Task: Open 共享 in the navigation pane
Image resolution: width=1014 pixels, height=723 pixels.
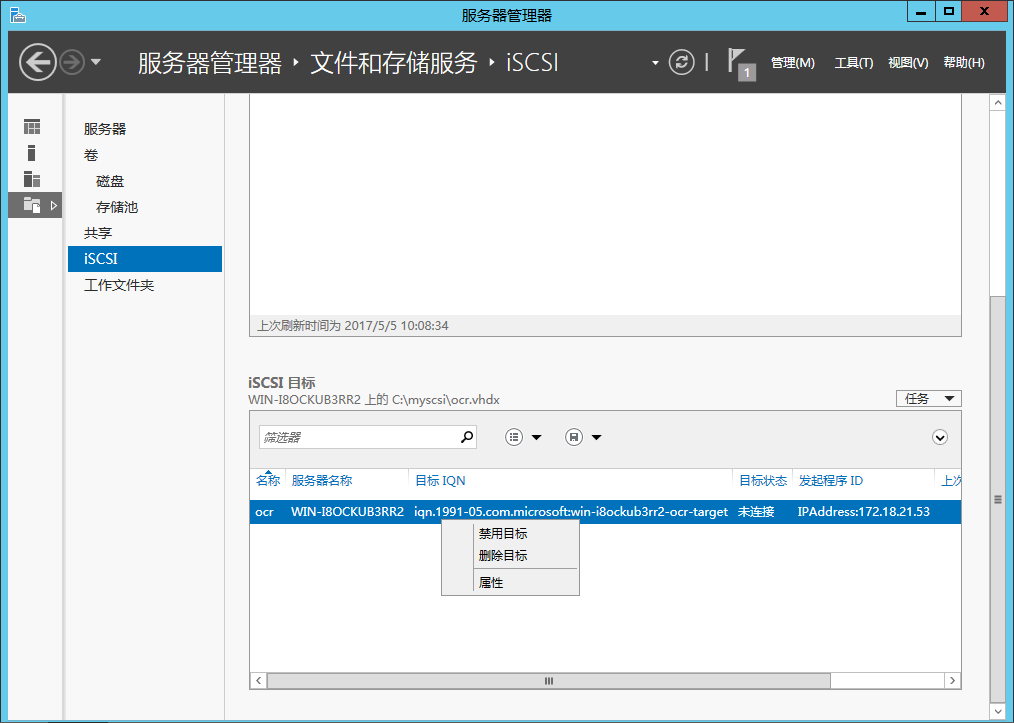Action: [98, 233]
